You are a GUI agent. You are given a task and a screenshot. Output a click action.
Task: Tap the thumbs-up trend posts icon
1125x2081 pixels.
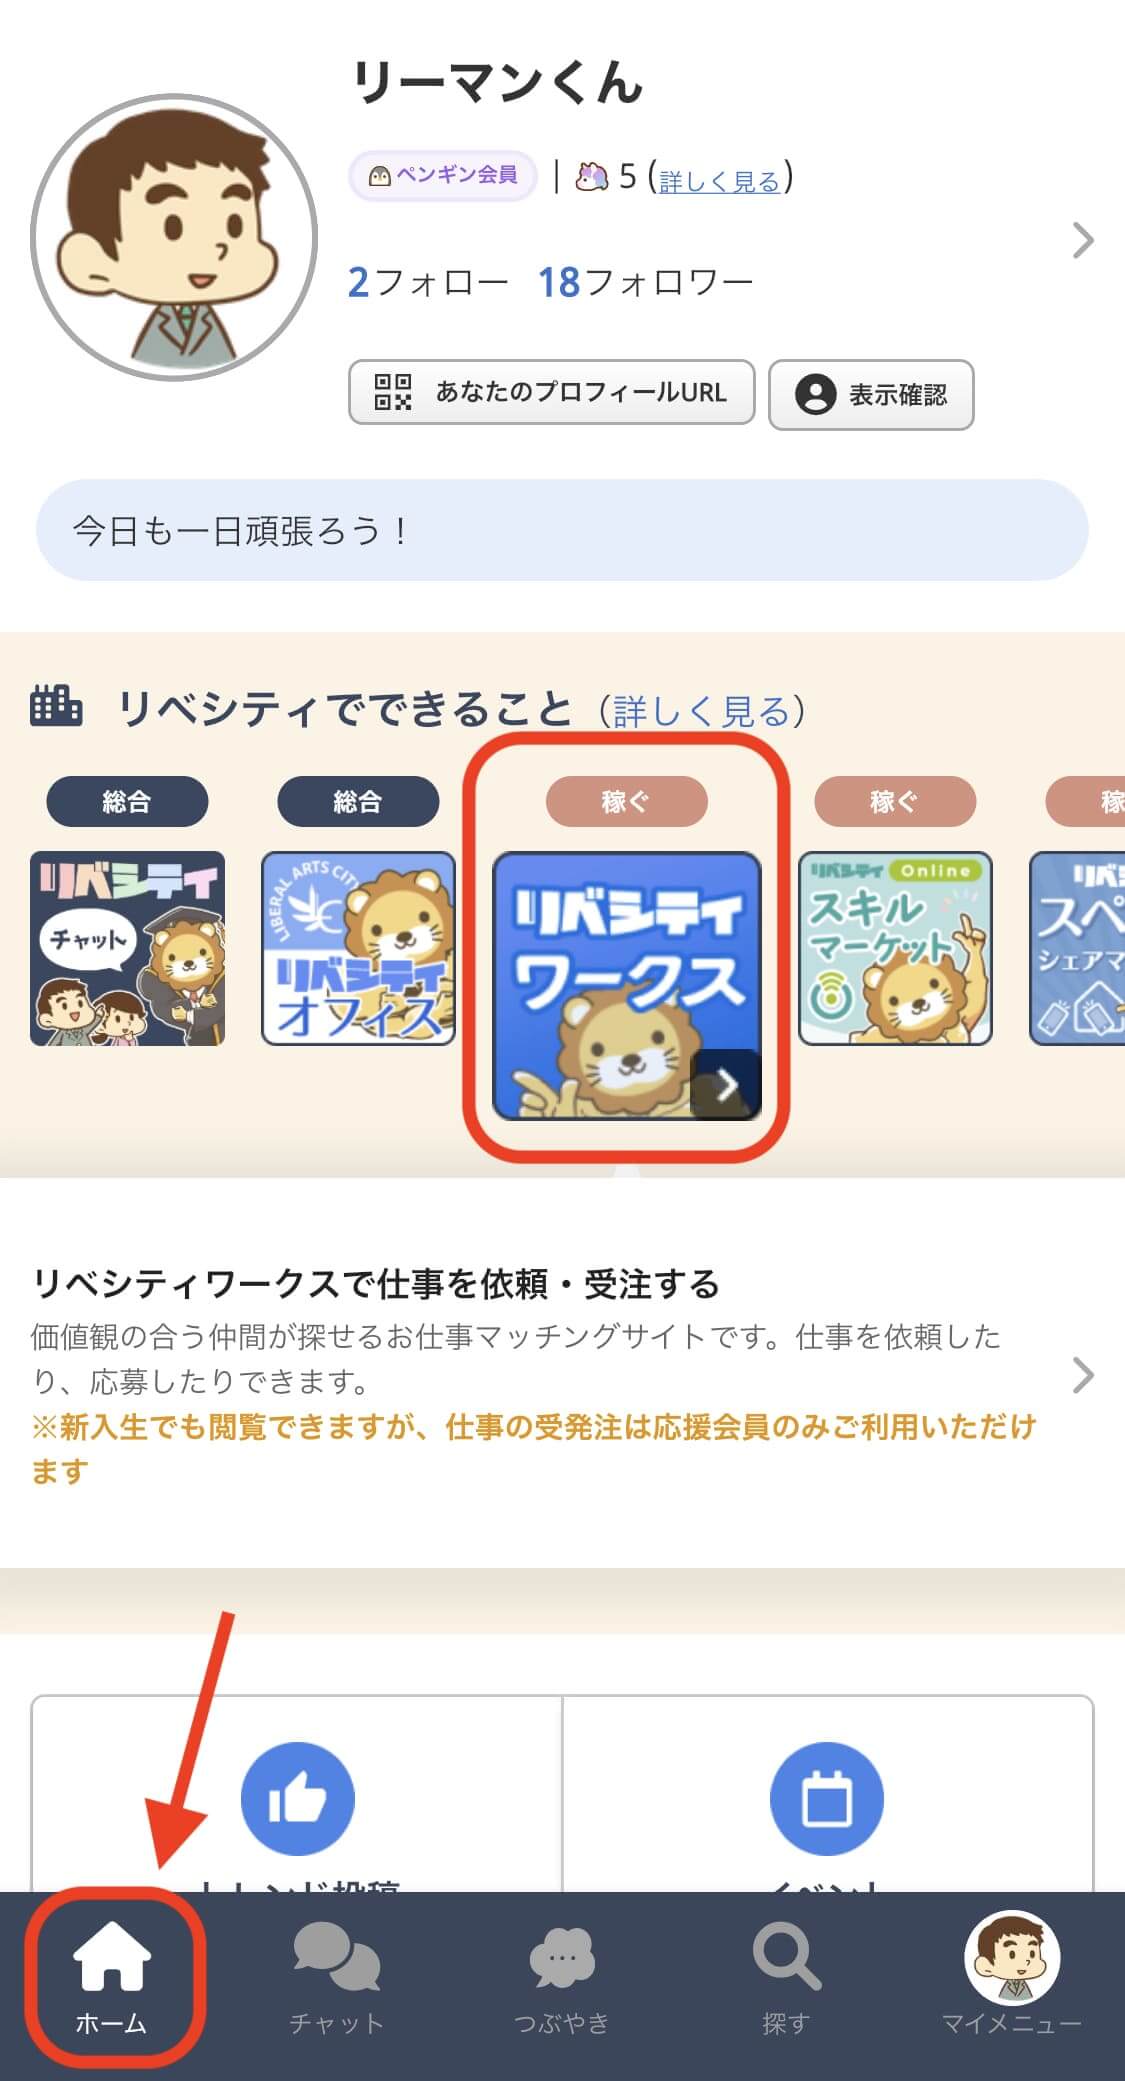[297, 1798]
